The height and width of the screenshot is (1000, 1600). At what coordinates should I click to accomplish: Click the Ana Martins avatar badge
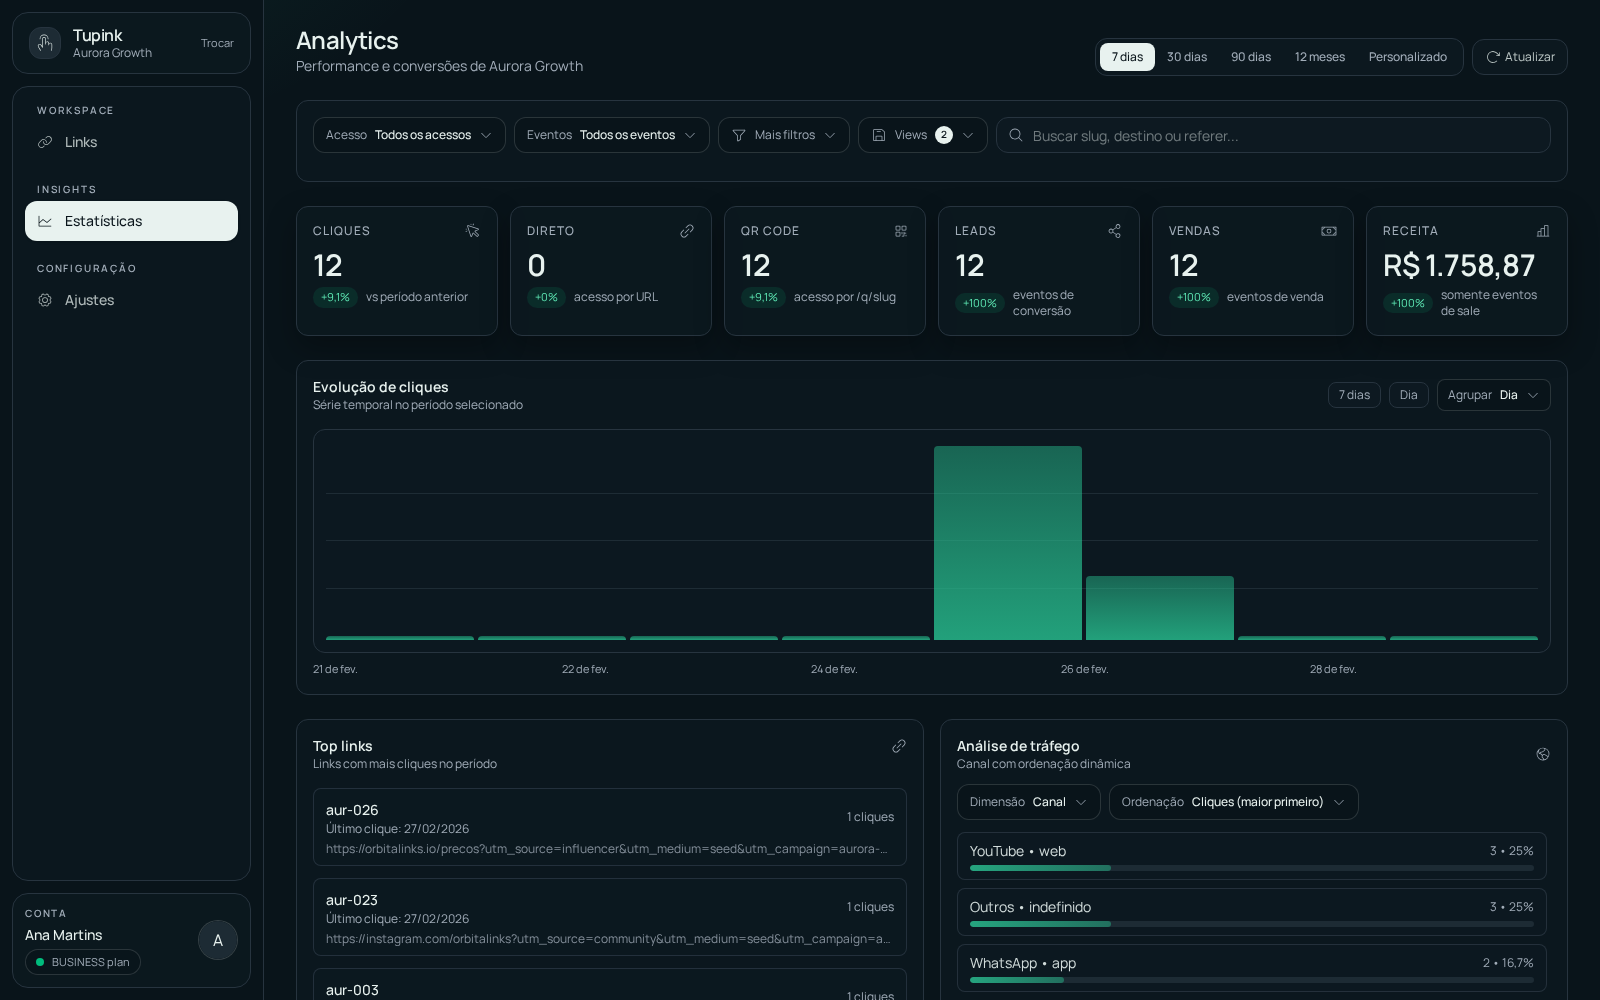(218, 940)
